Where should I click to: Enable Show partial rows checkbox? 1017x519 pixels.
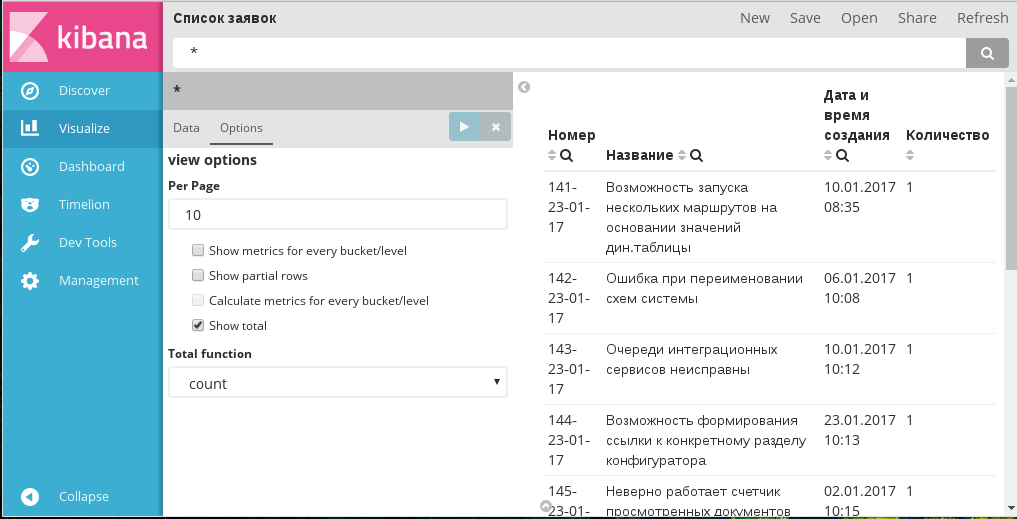(198, 275)
